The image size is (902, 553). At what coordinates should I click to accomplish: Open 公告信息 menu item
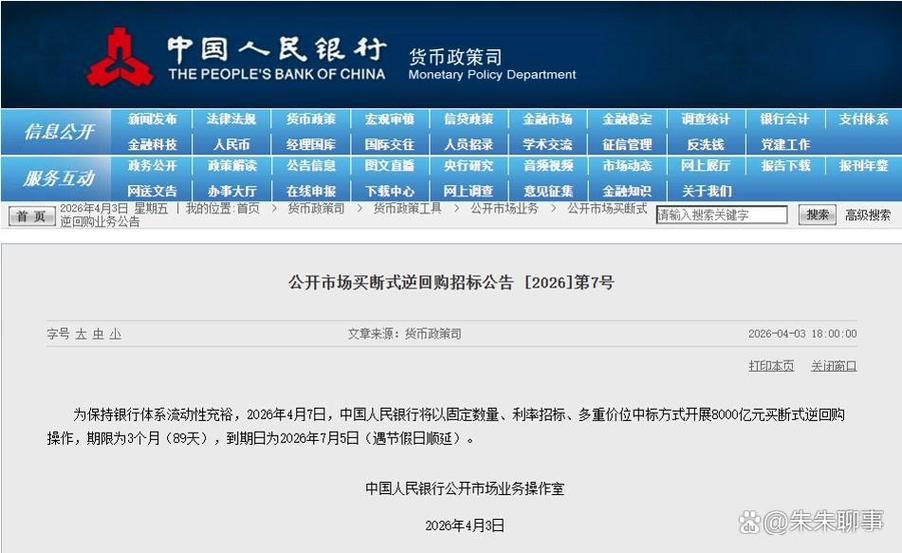point(311,166)
